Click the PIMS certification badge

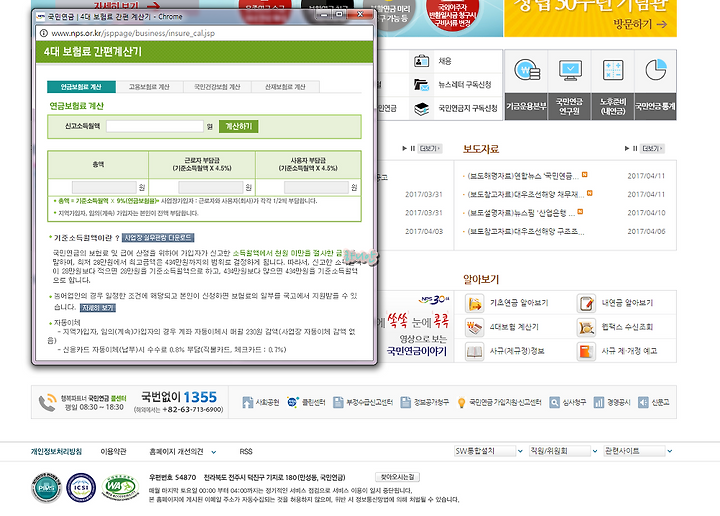(x=46, y=488)
